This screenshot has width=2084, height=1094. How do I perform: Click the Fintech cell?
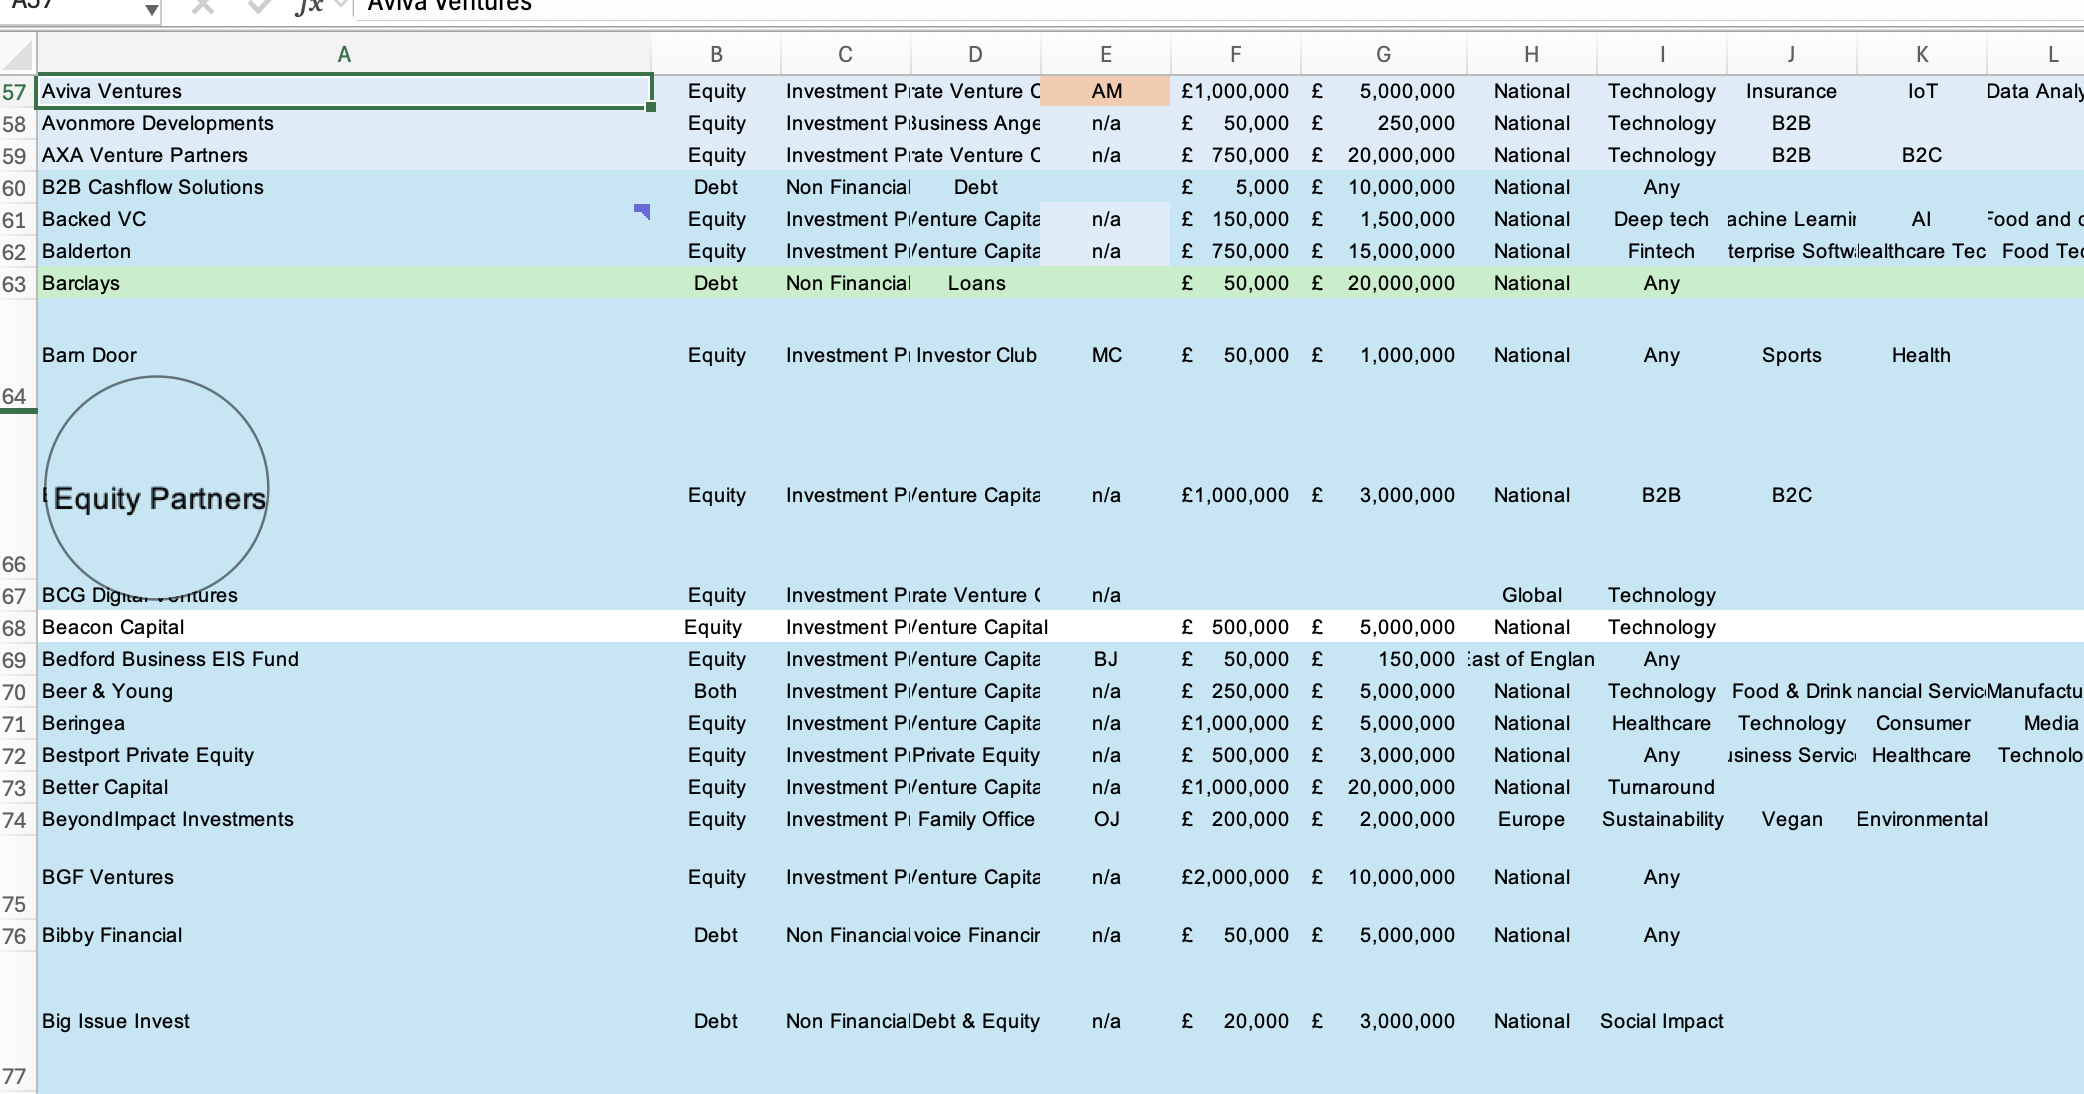1662,251
